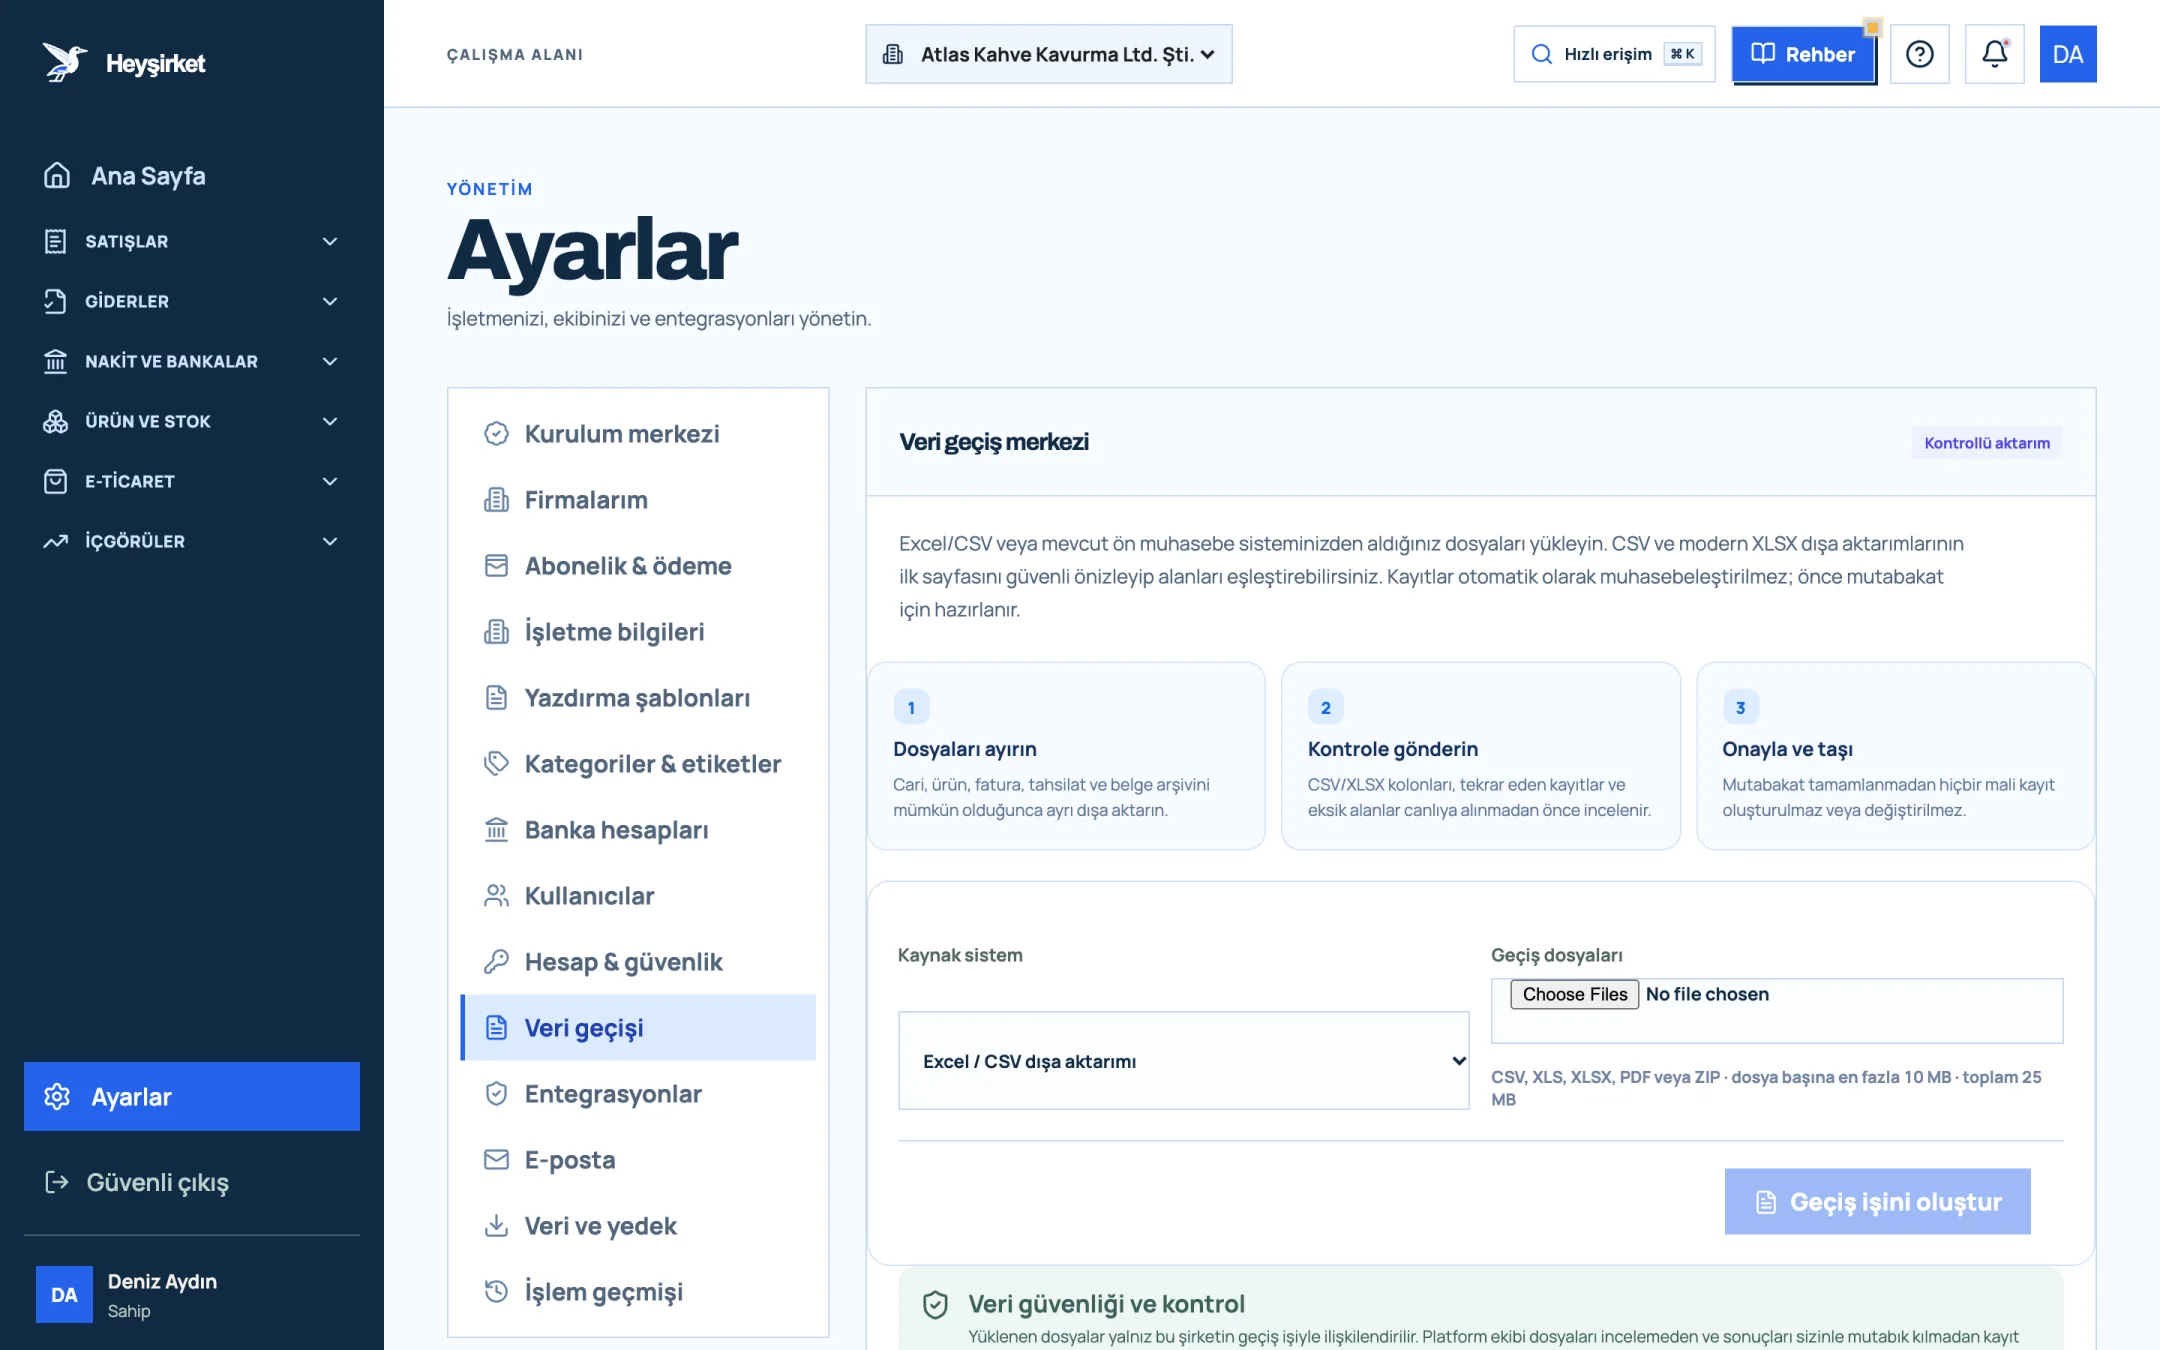The height and width of the screenshot is (1350, 2160).
Task: Click the Kullanıcılar people icon
Action: point(496,896)
